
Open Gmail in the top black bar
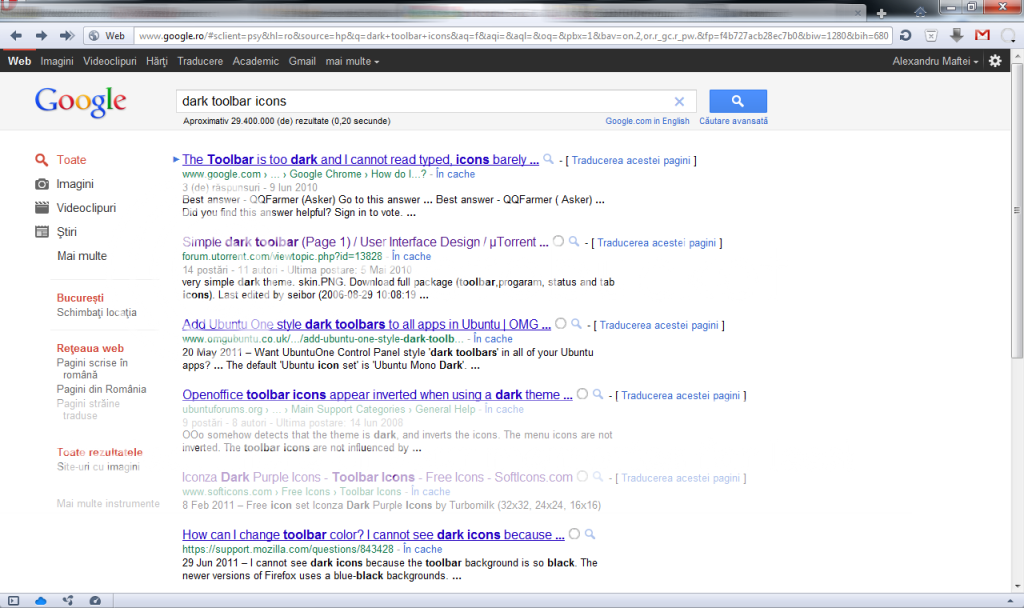302,61
